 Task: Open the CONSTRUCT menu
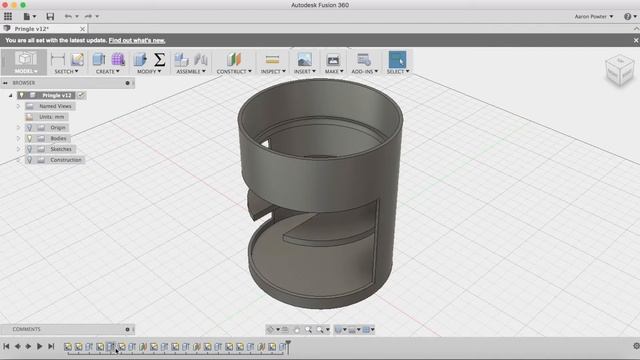[234, 71]
